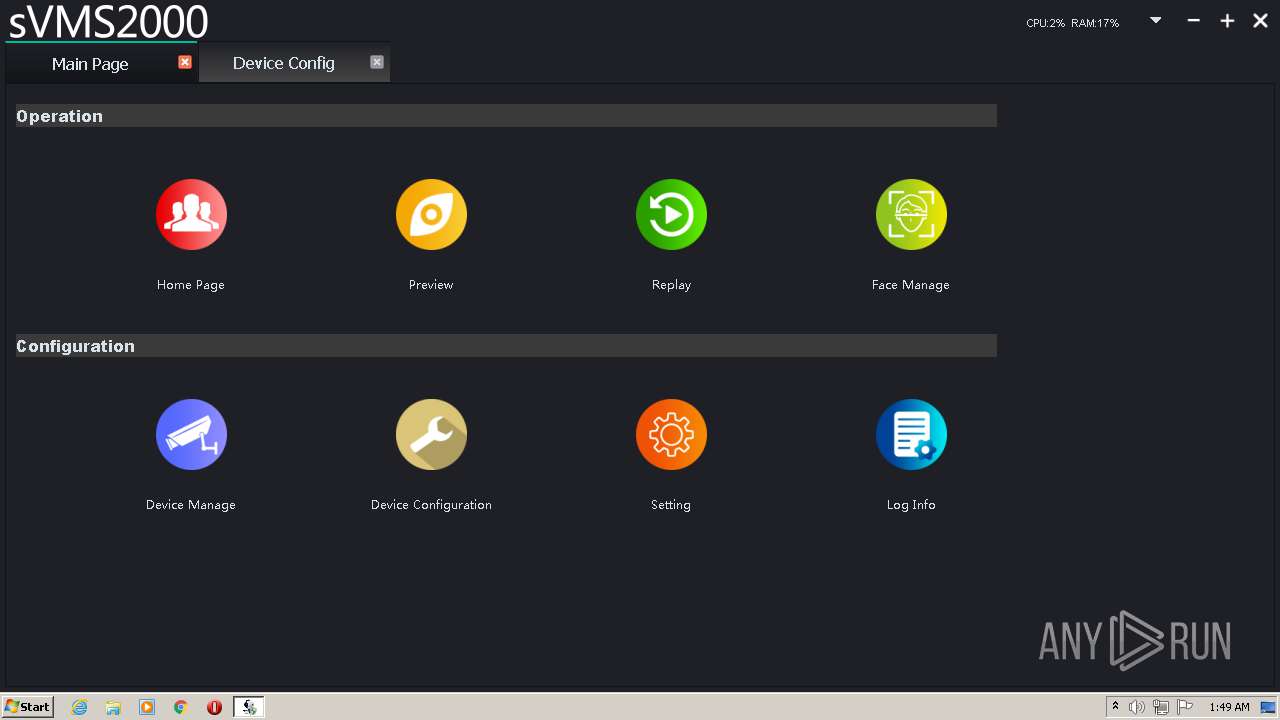The height and width of the screenshot is (720, 1280).
Task: Open the Device Manage camera icon
Action: (x=191, y=434)
